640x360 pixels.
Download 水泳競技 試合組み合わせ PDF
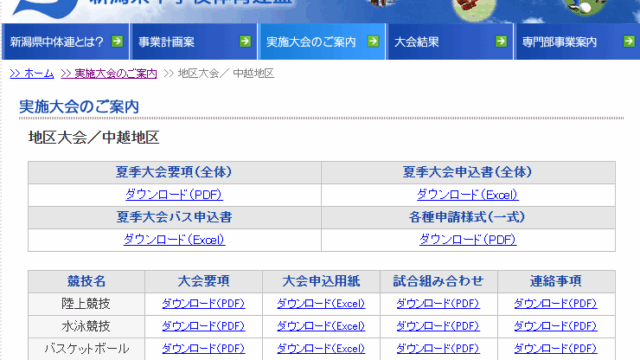438,326
